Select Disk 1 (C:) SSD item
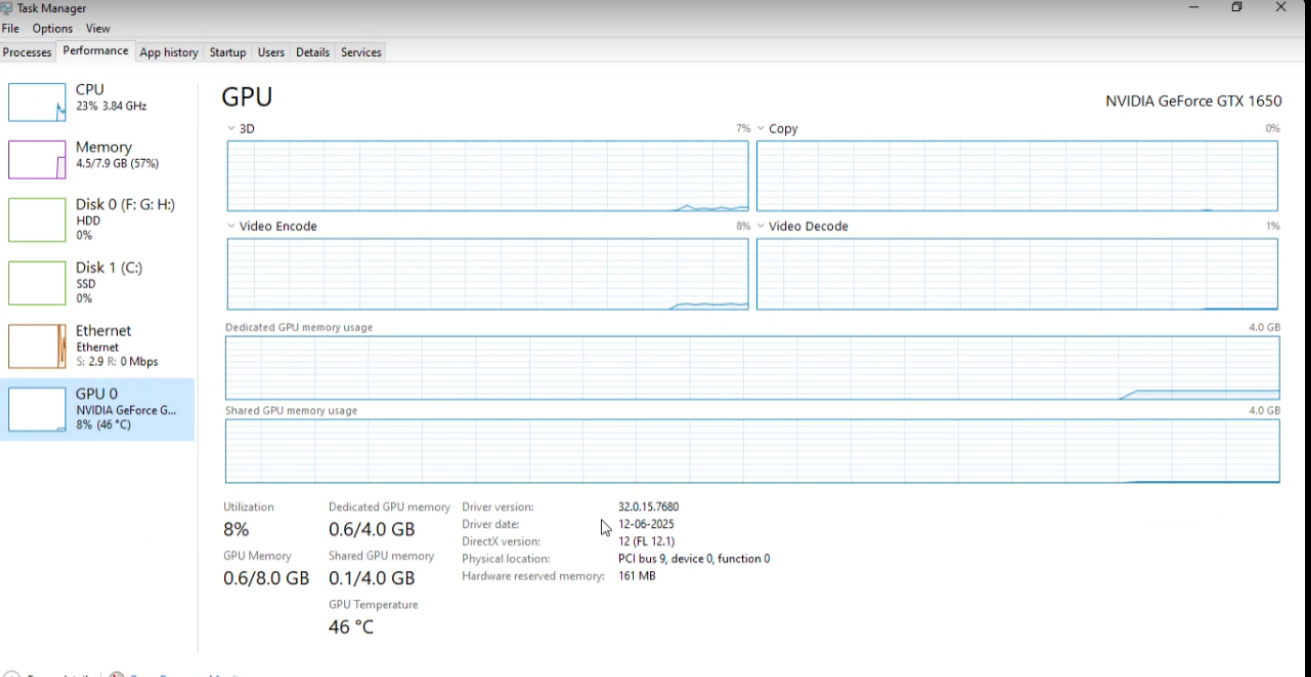The width and height of the screenshot is (1311, 677). pos(97,282)
